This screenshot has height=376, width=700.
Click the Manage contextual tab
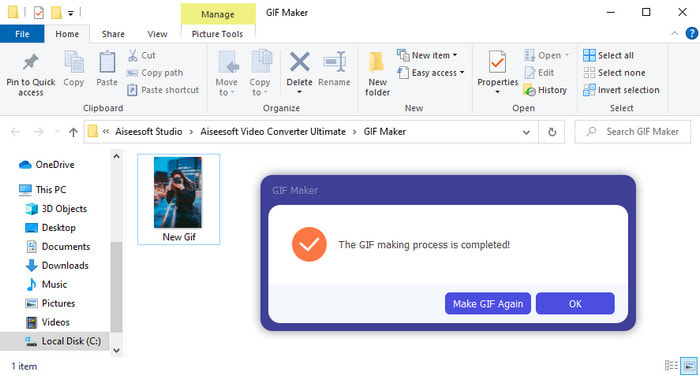coord(218,14)
